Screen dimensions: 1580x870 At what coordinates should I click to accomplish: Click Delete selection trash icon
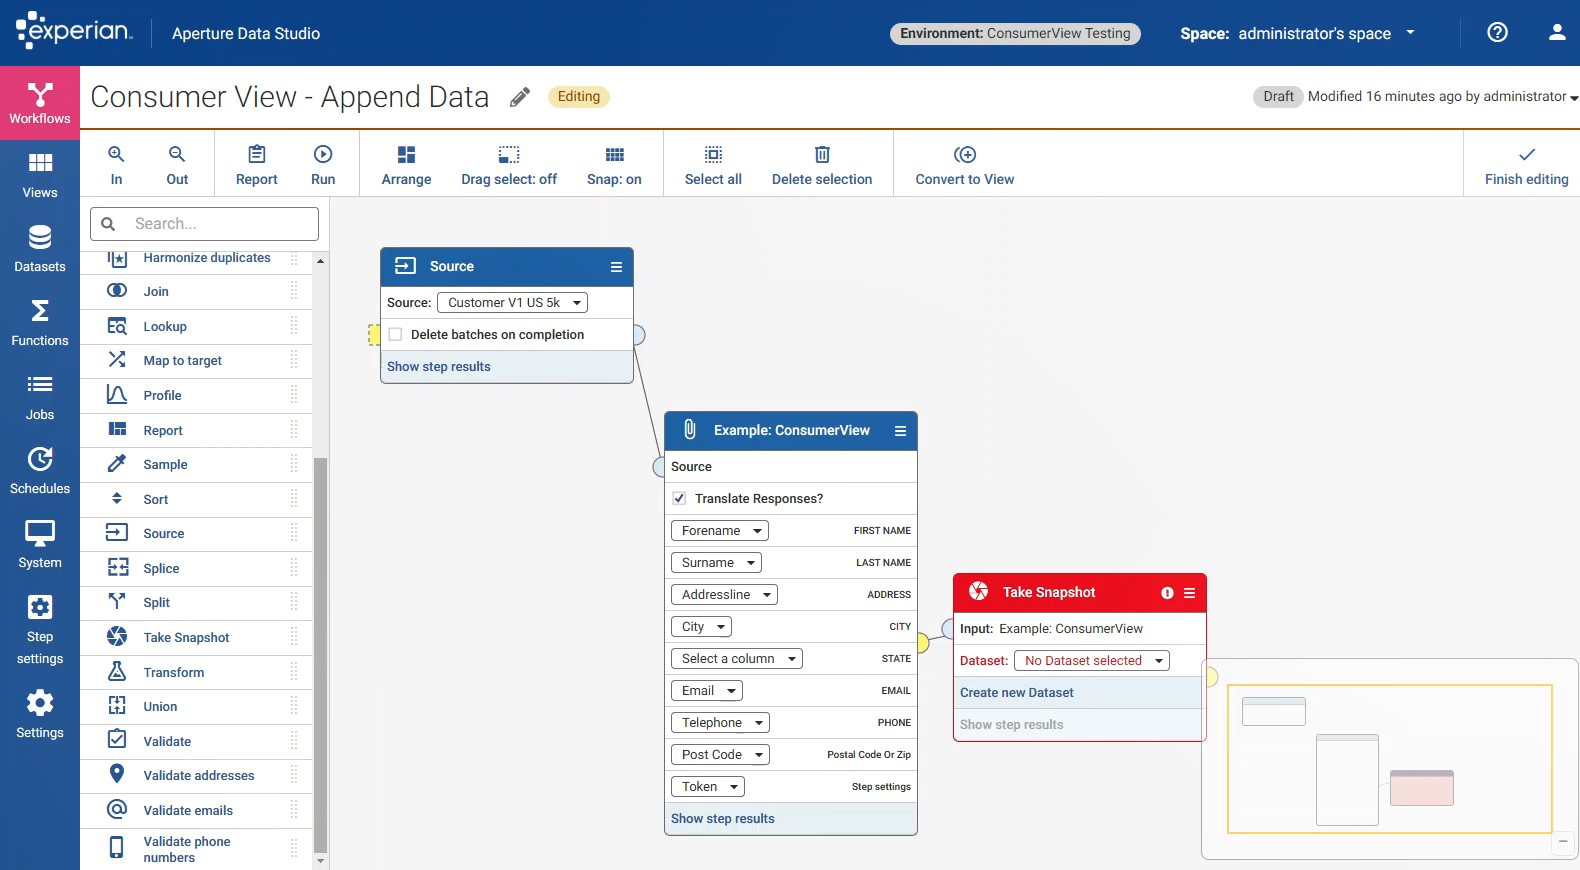point(822,155)
